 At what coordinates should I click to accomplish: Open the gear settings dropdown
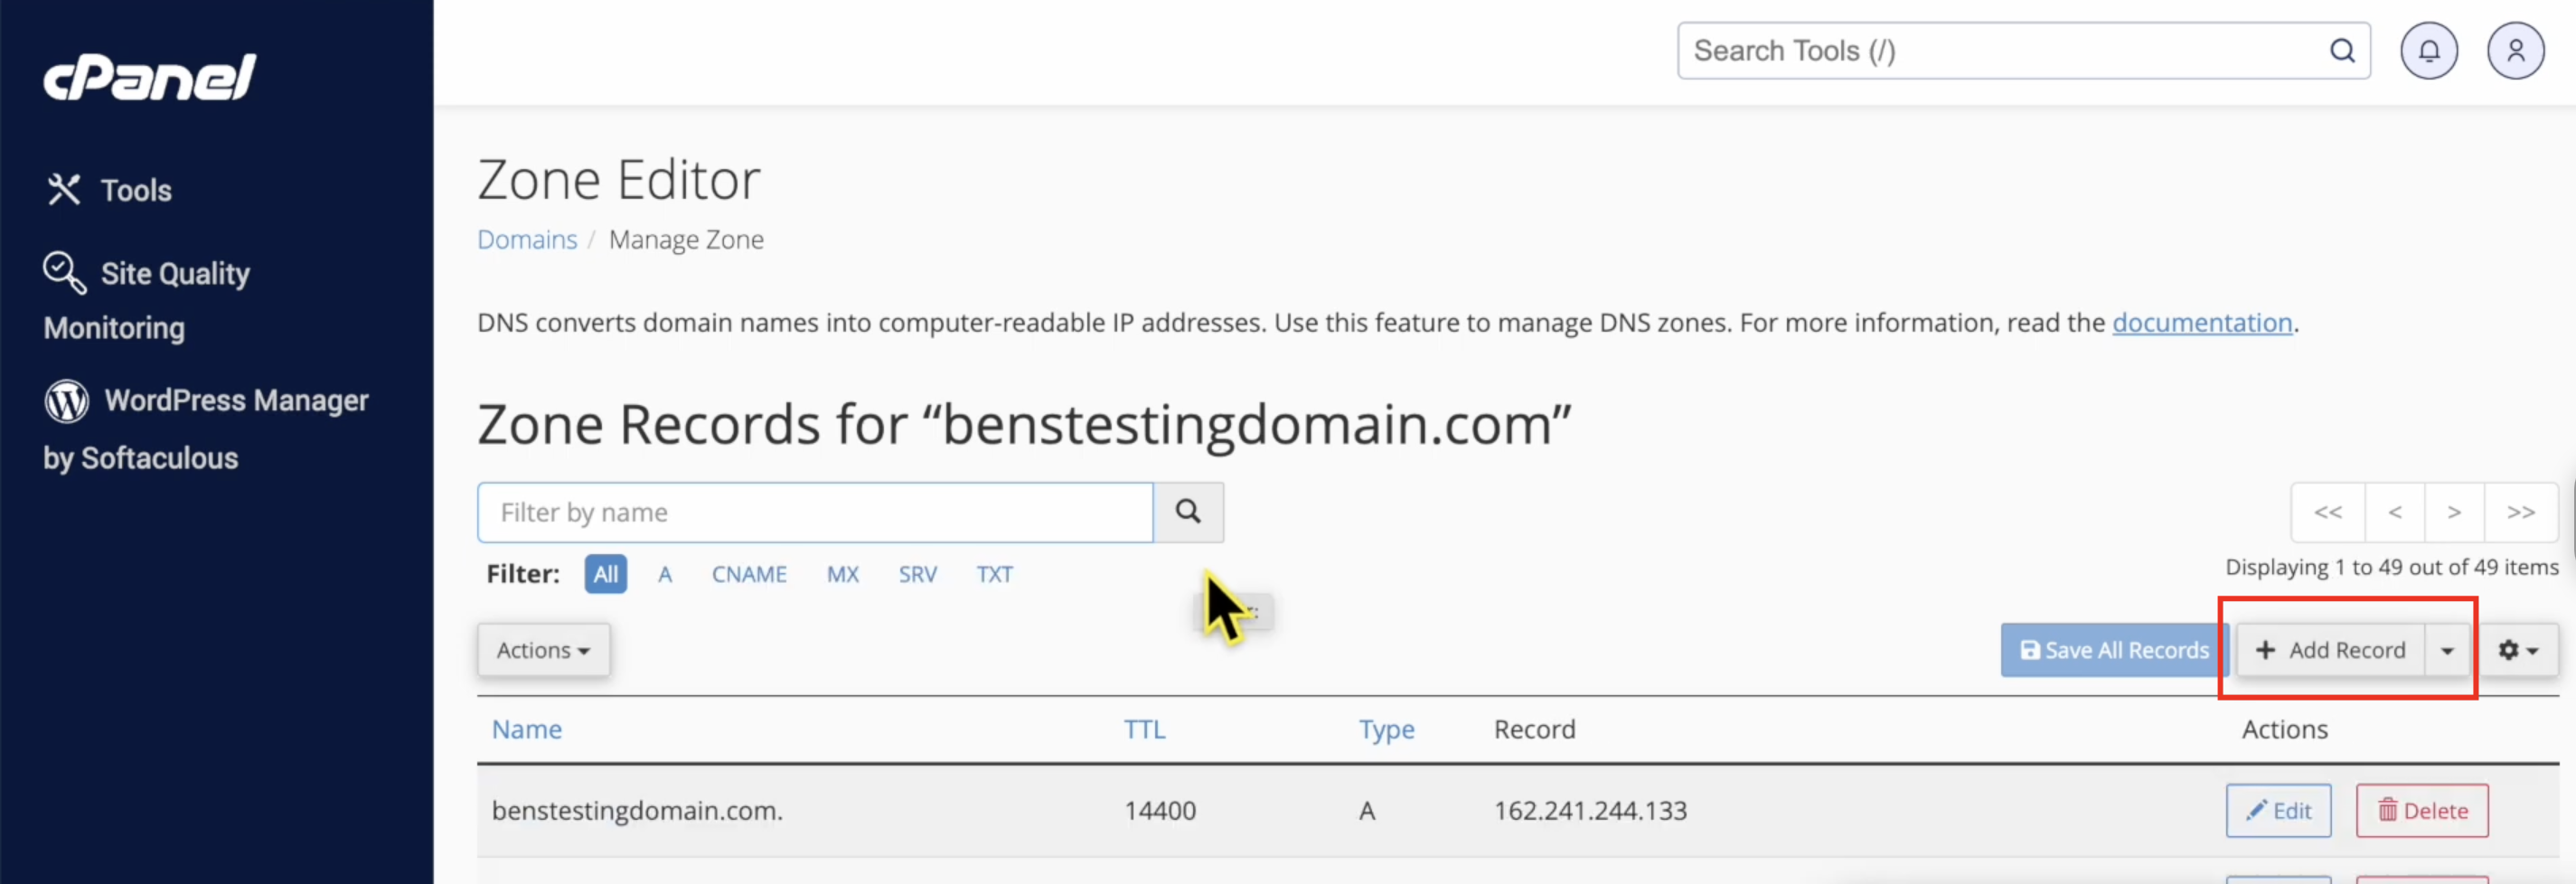point(2518,650)
